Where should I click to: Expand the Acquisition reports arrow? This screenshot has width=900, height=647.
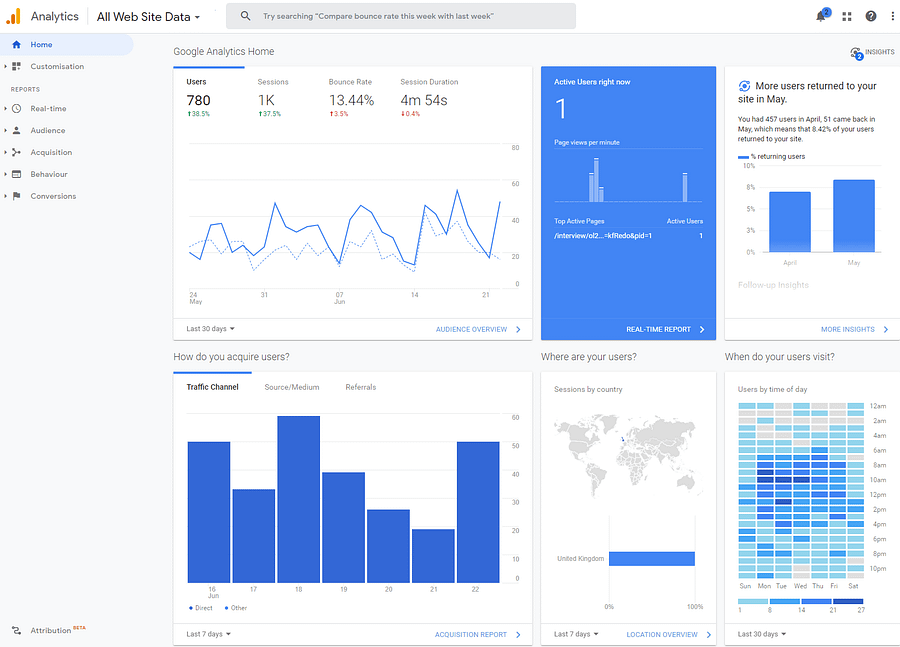click(x=5, y=152)
